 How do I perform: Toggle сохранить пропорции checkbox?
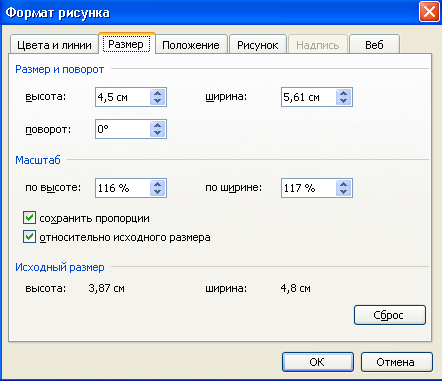click(29, 218)
